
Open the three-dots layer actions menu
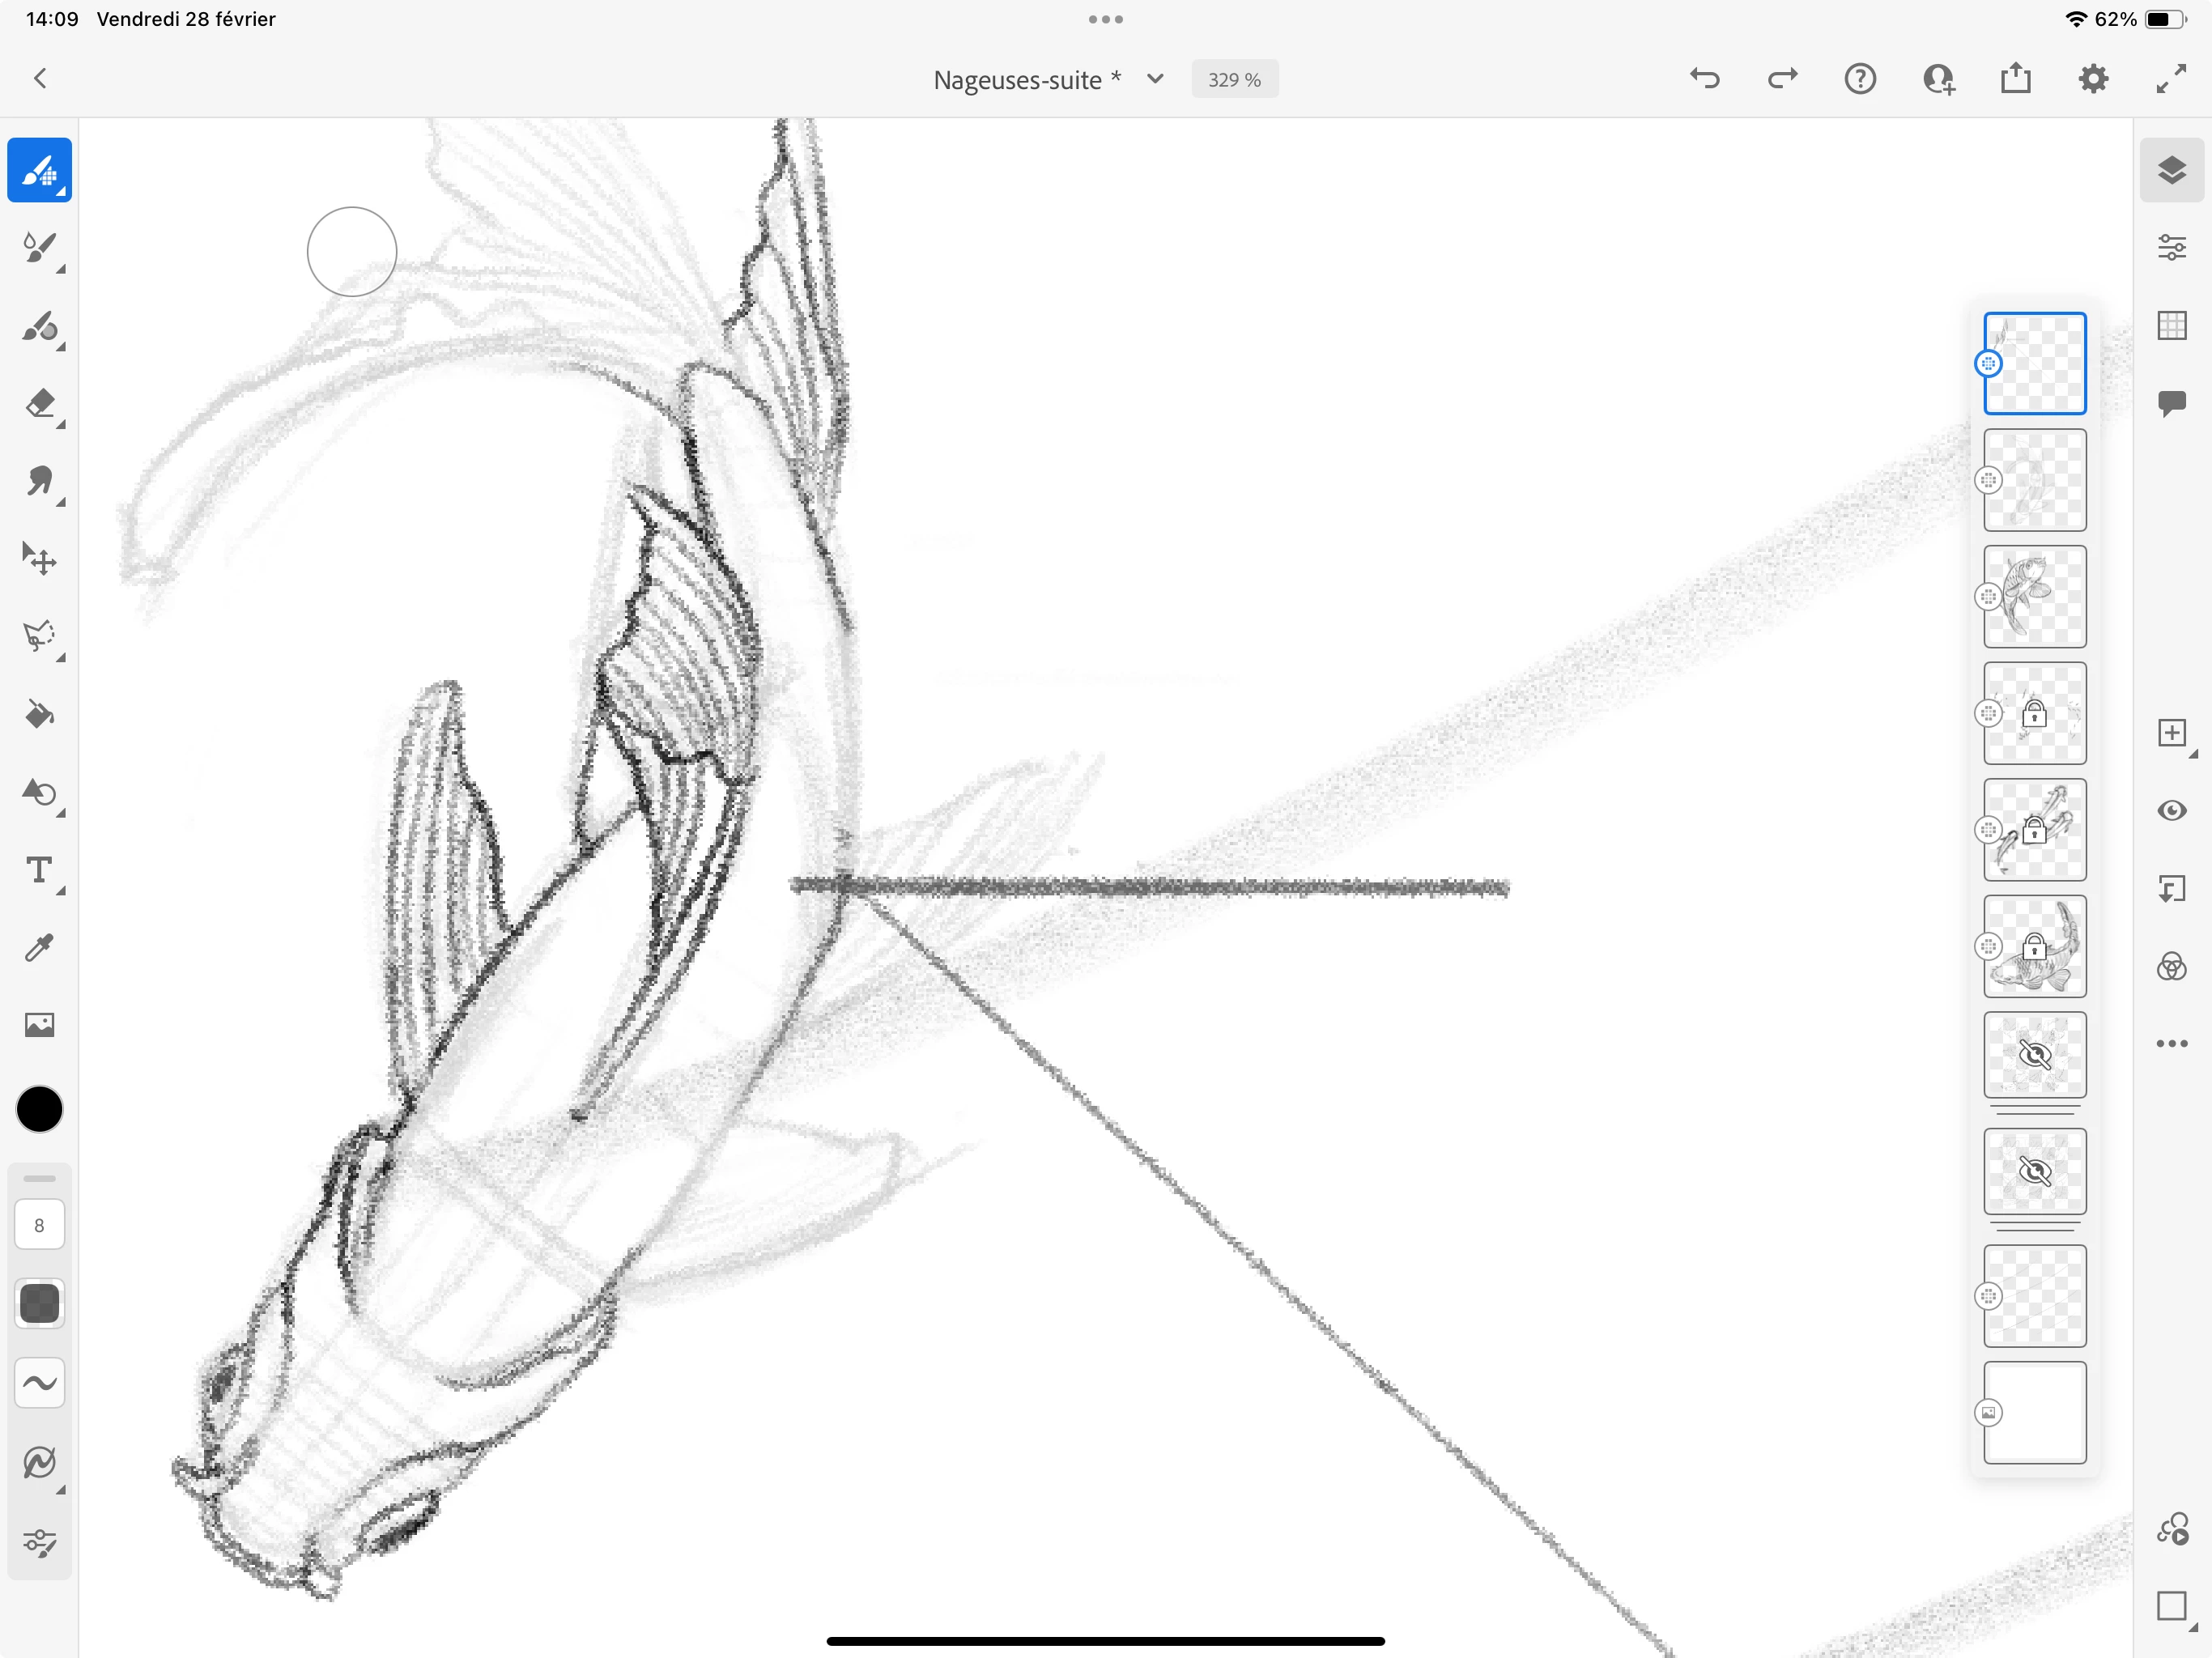click(x=2171, y=1044)
